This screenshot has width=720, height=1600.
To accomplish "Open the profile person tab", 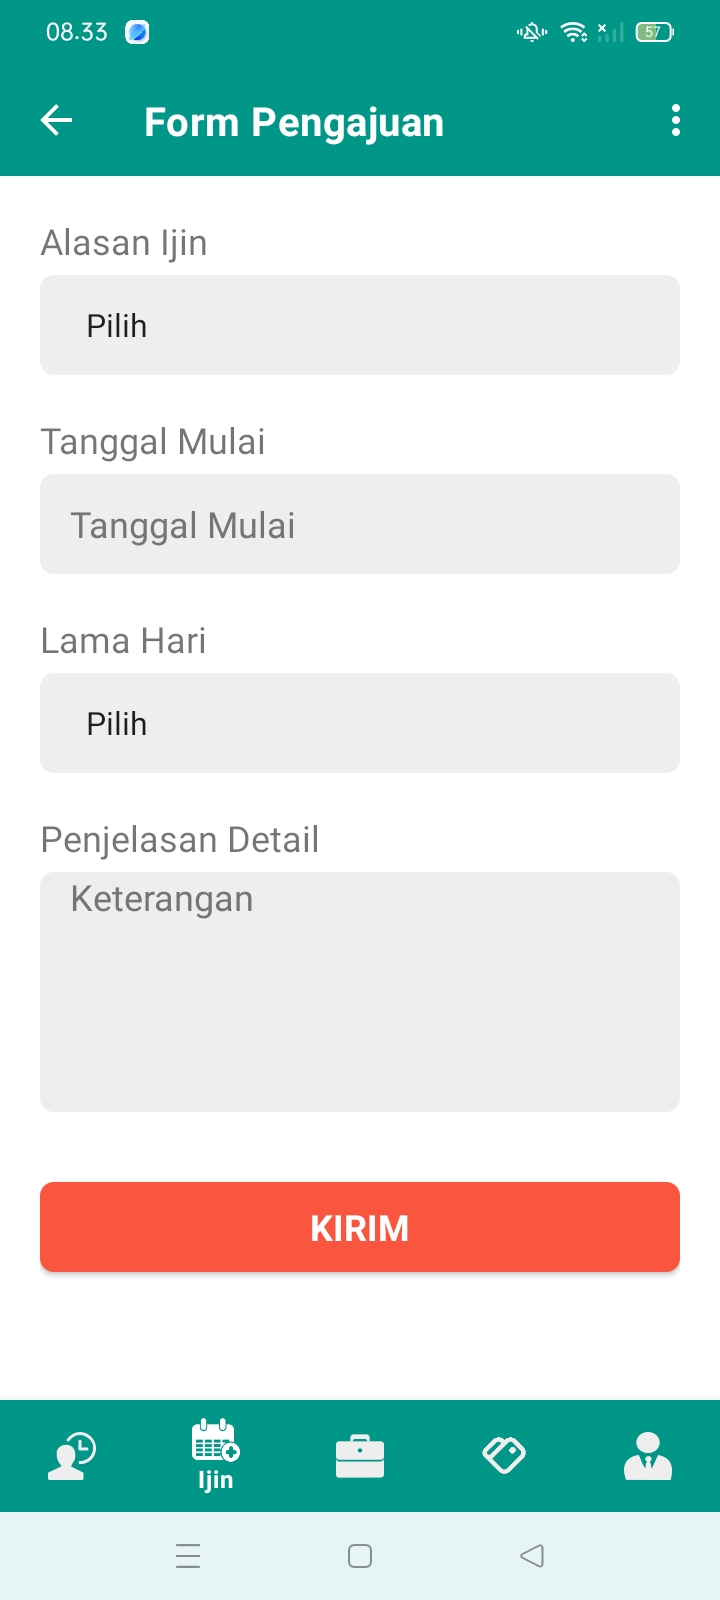I will pyautogui.click(x=648, y=1455).
